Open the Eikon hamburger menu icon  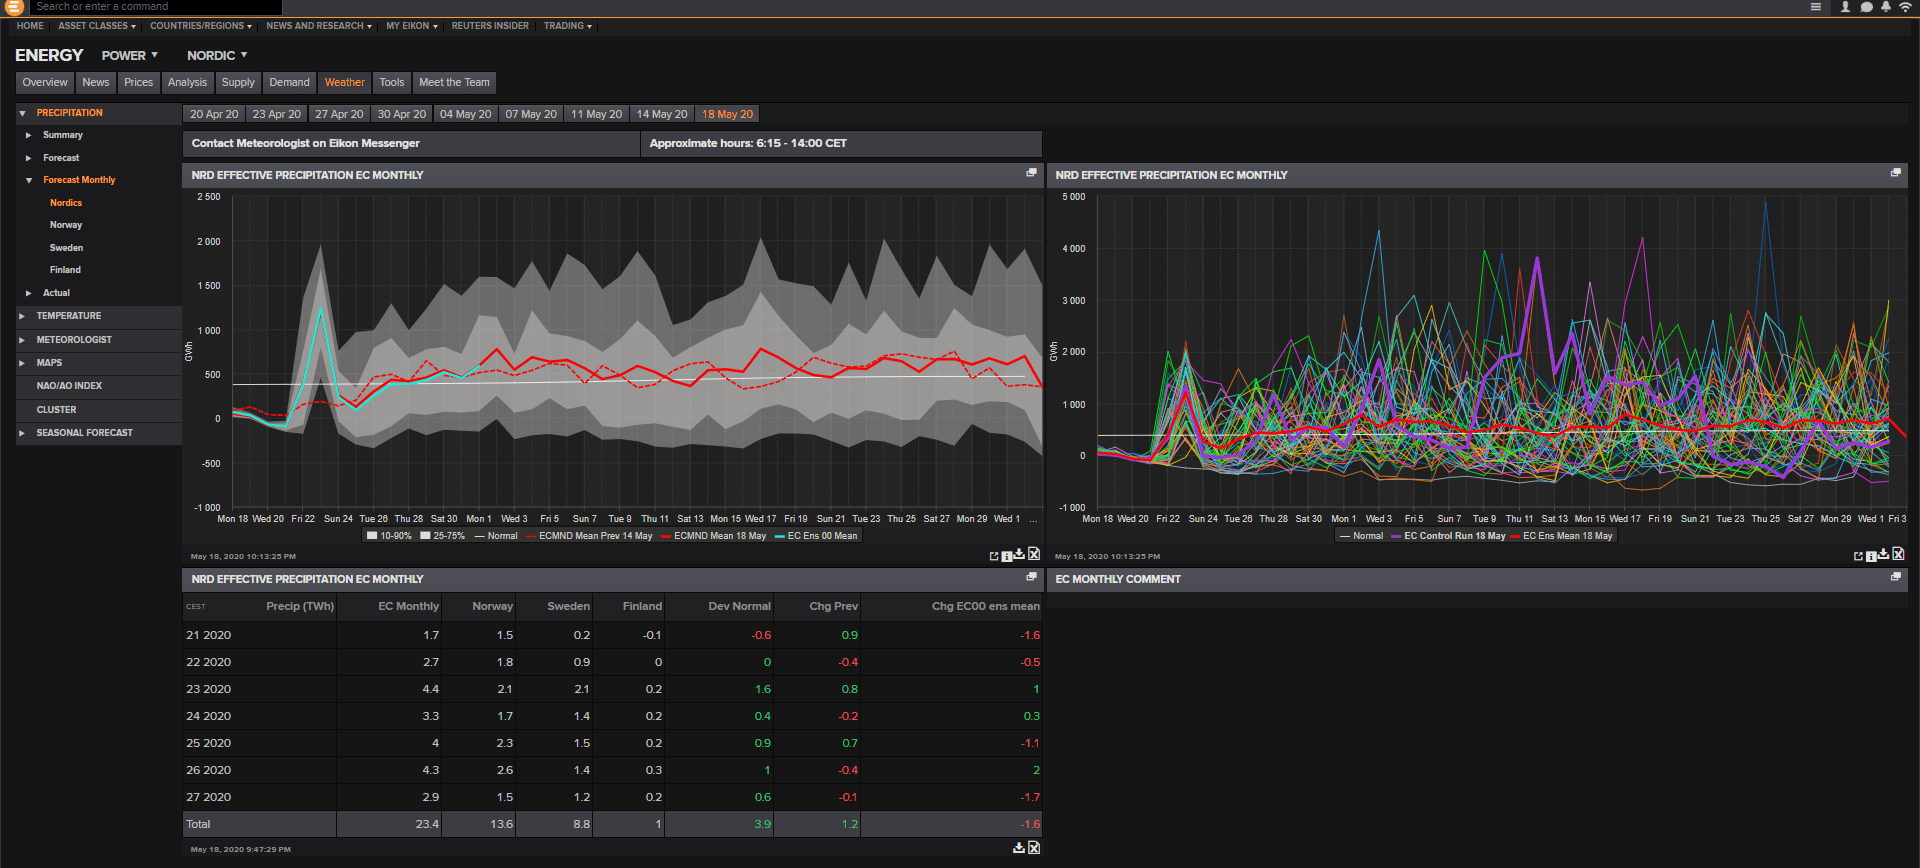1815,7
